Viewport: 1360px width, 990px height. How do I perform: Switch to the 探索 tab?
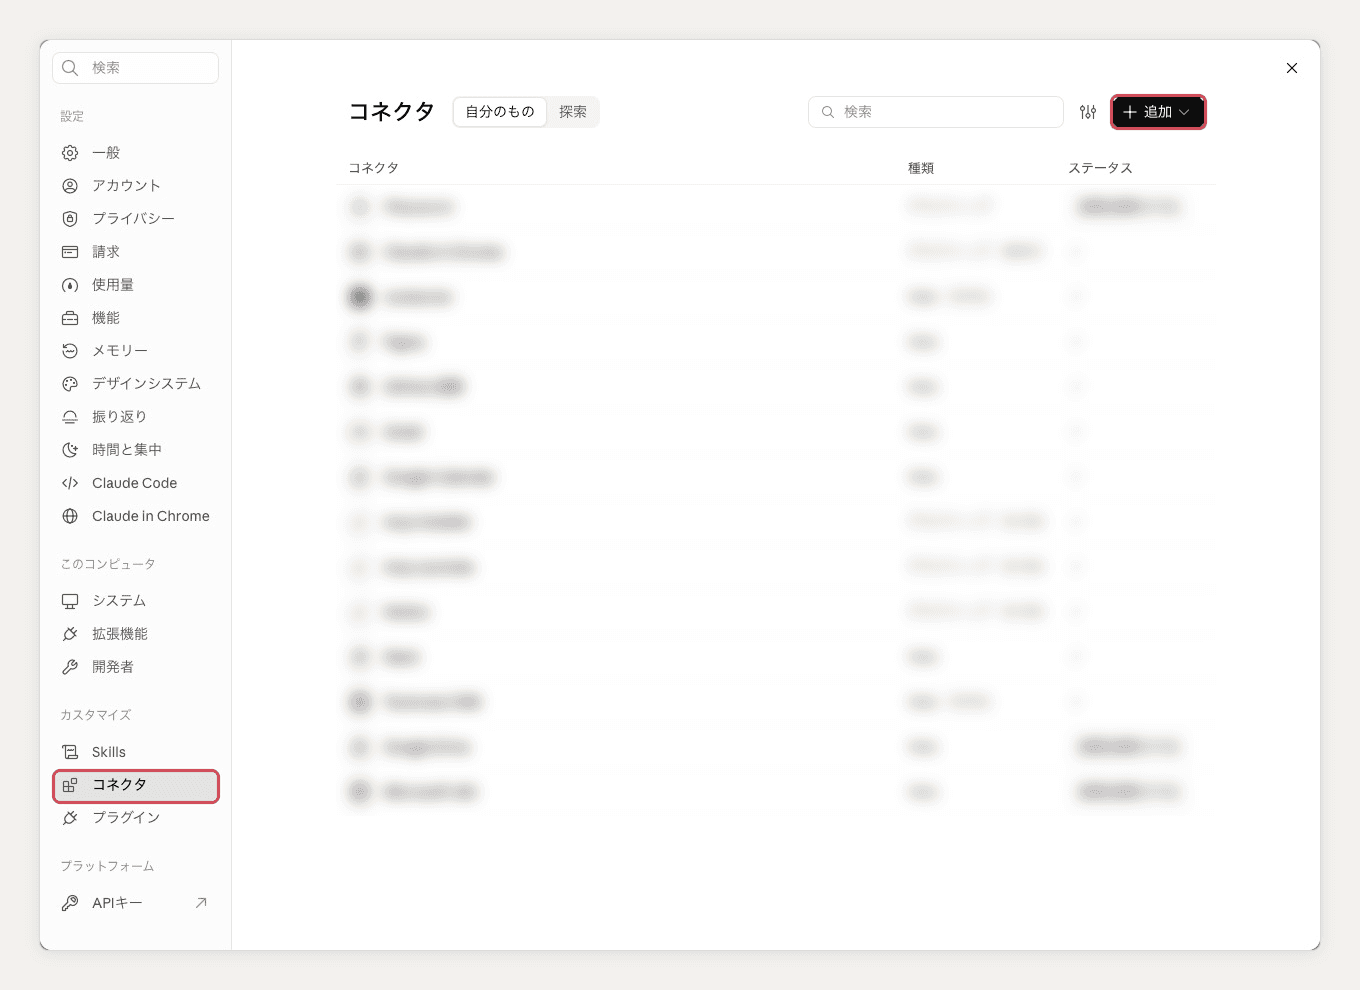pos(573,112)
